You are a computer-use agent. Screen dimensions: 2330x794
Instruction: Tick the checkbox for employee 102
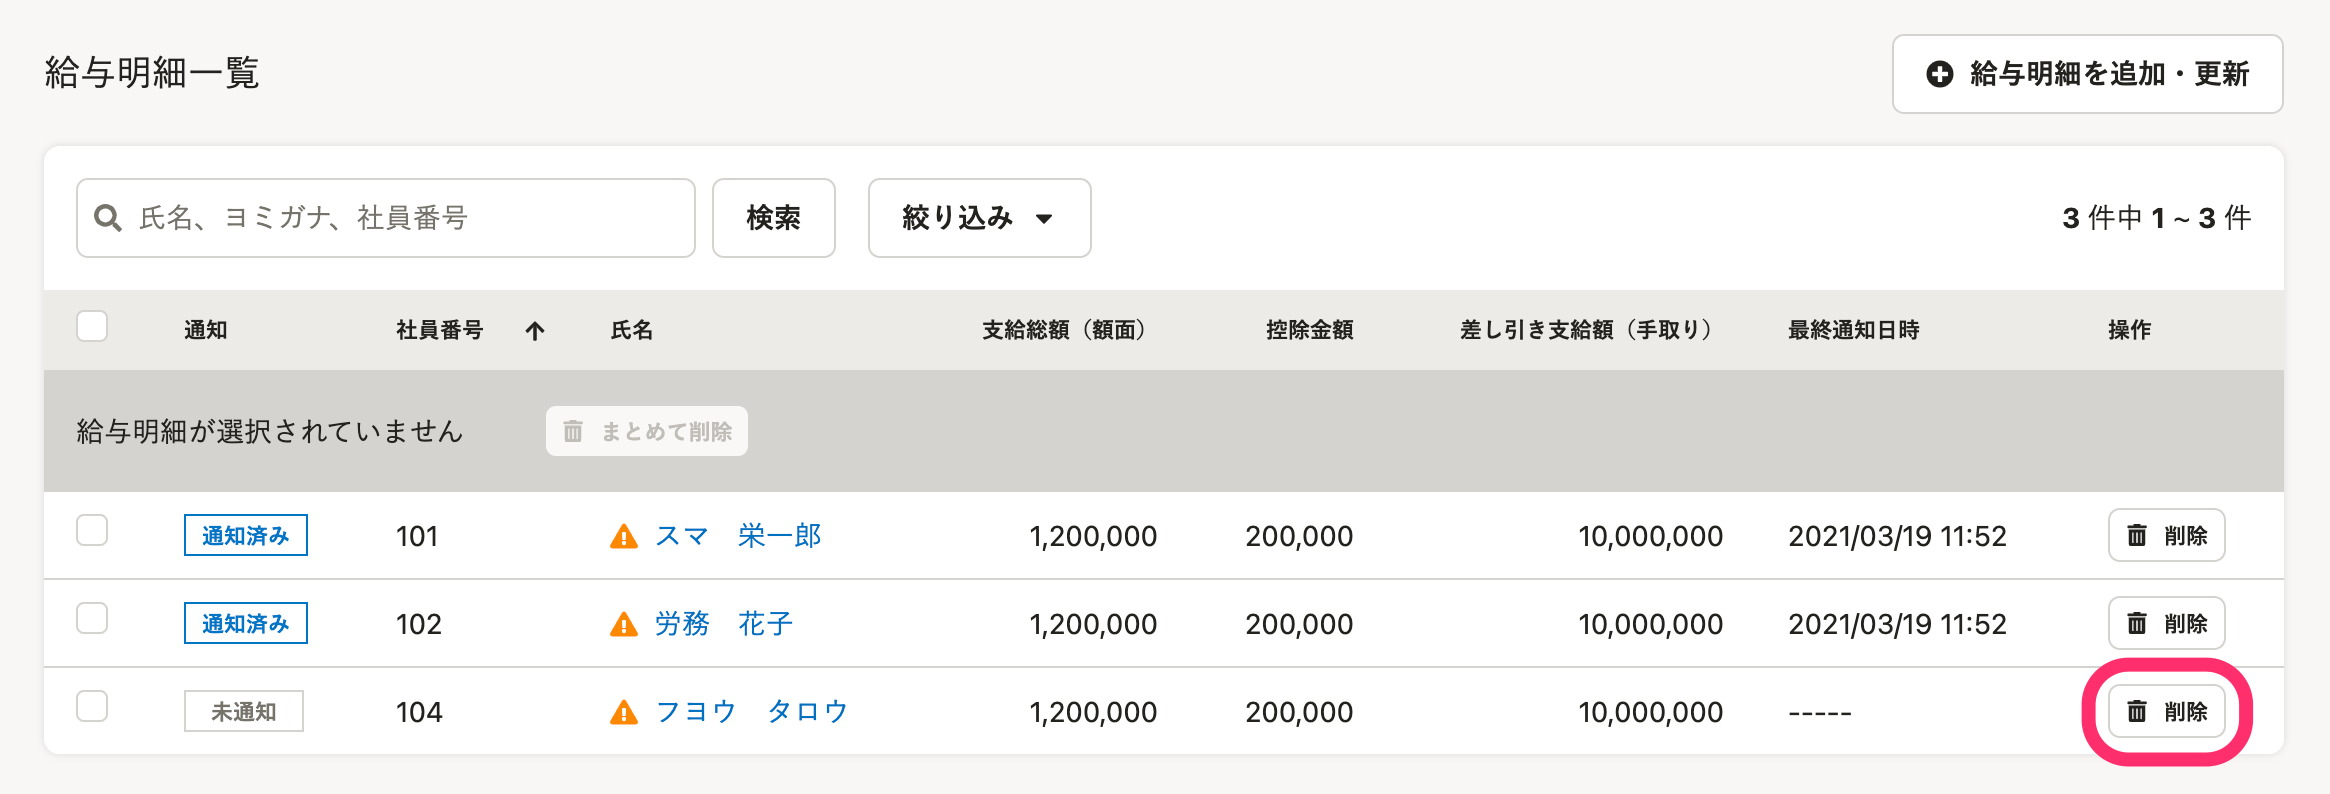tap(92, 619)
